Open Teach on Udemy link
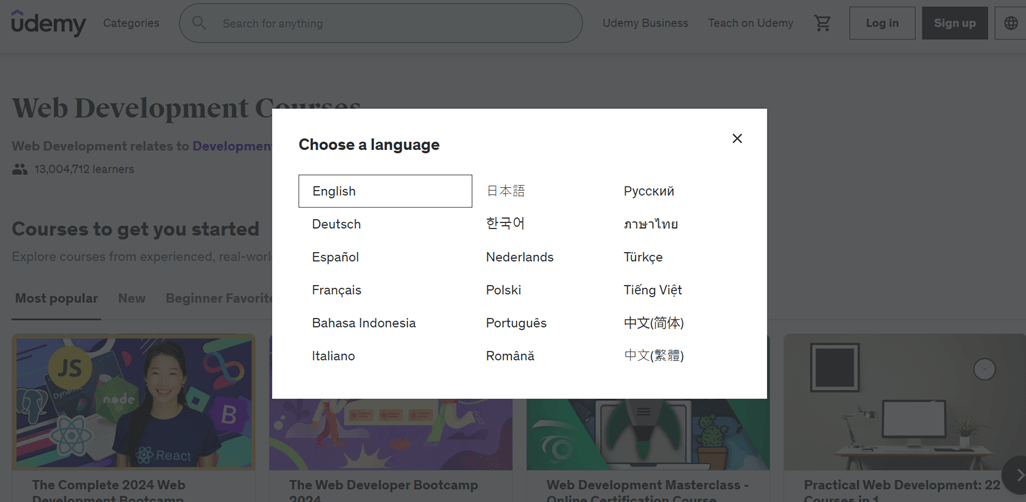 tap(751, 23)
